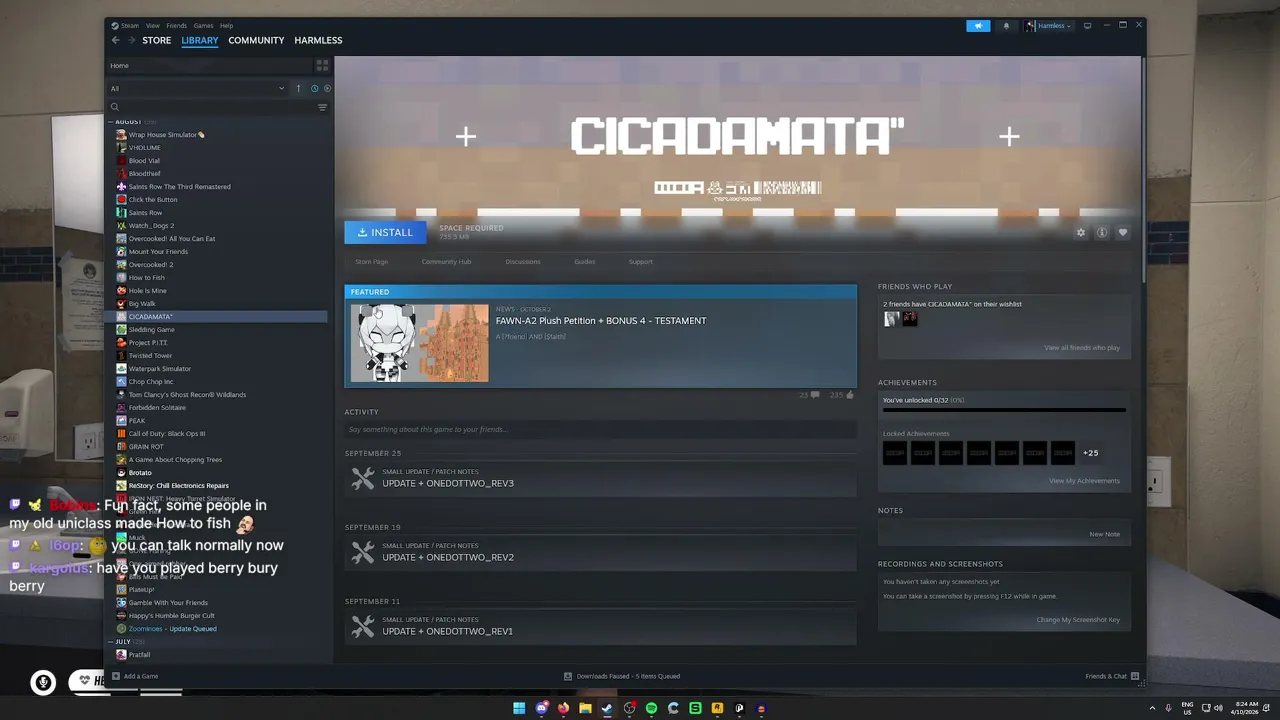Image resolution: width=1280 pixels, height=720 pixels.
Task: Open the View menu
Action: point(152,26)
